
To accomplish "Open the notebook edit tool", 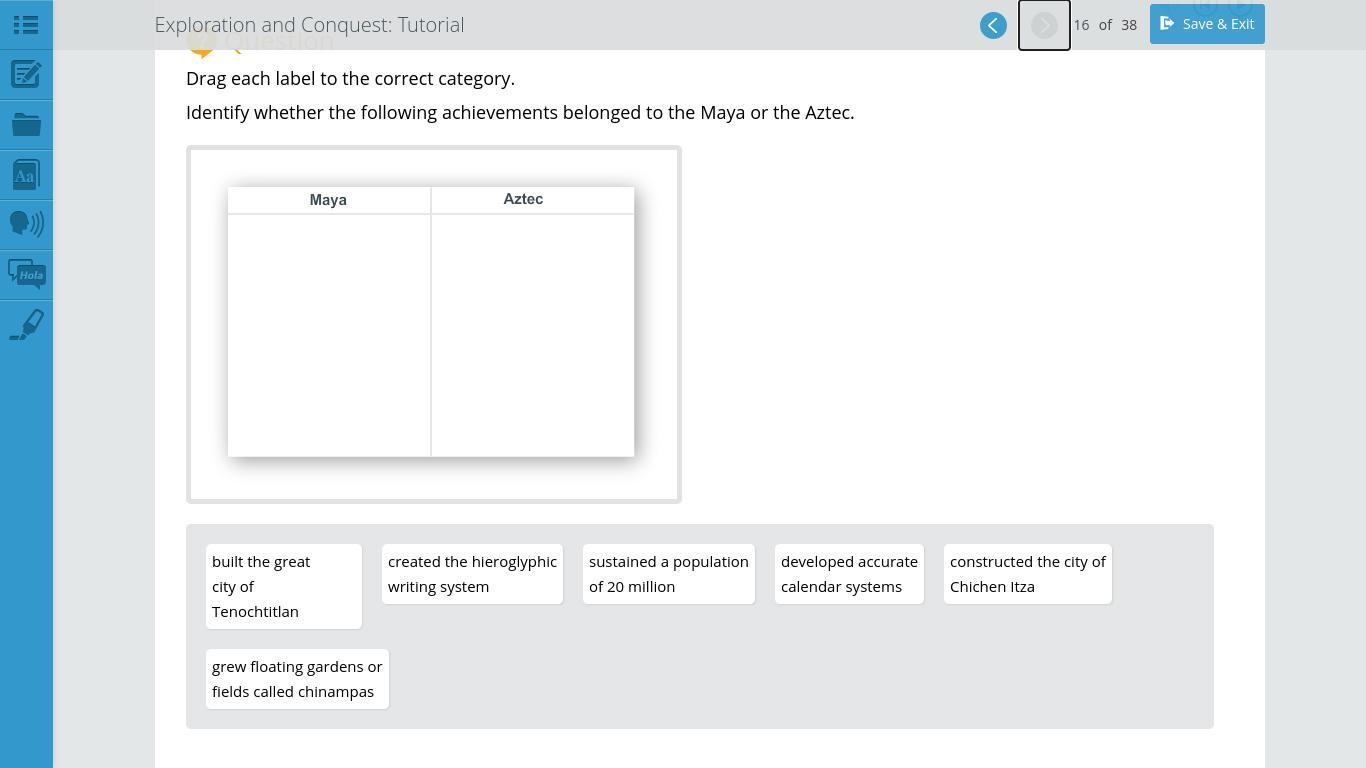I will pos(26,75).
